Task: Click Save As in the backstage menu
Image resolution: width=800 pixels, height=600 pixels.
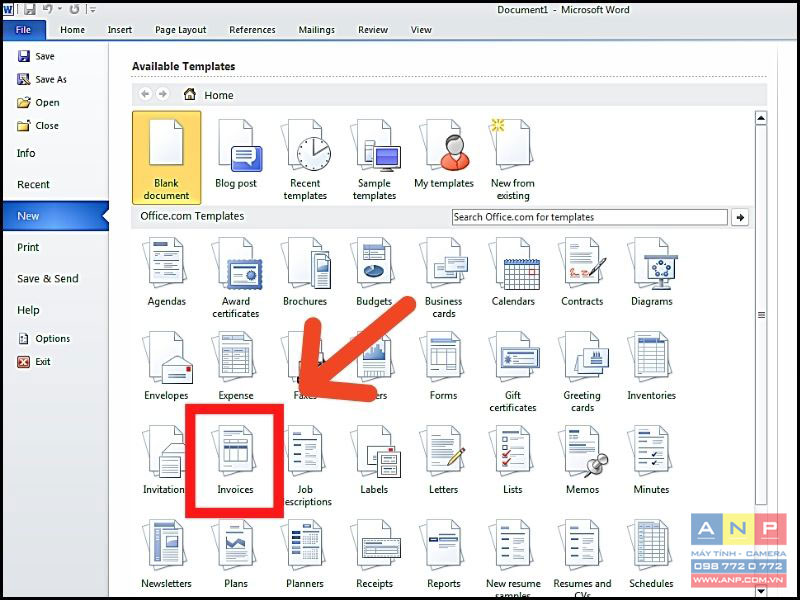Action: 42,79
